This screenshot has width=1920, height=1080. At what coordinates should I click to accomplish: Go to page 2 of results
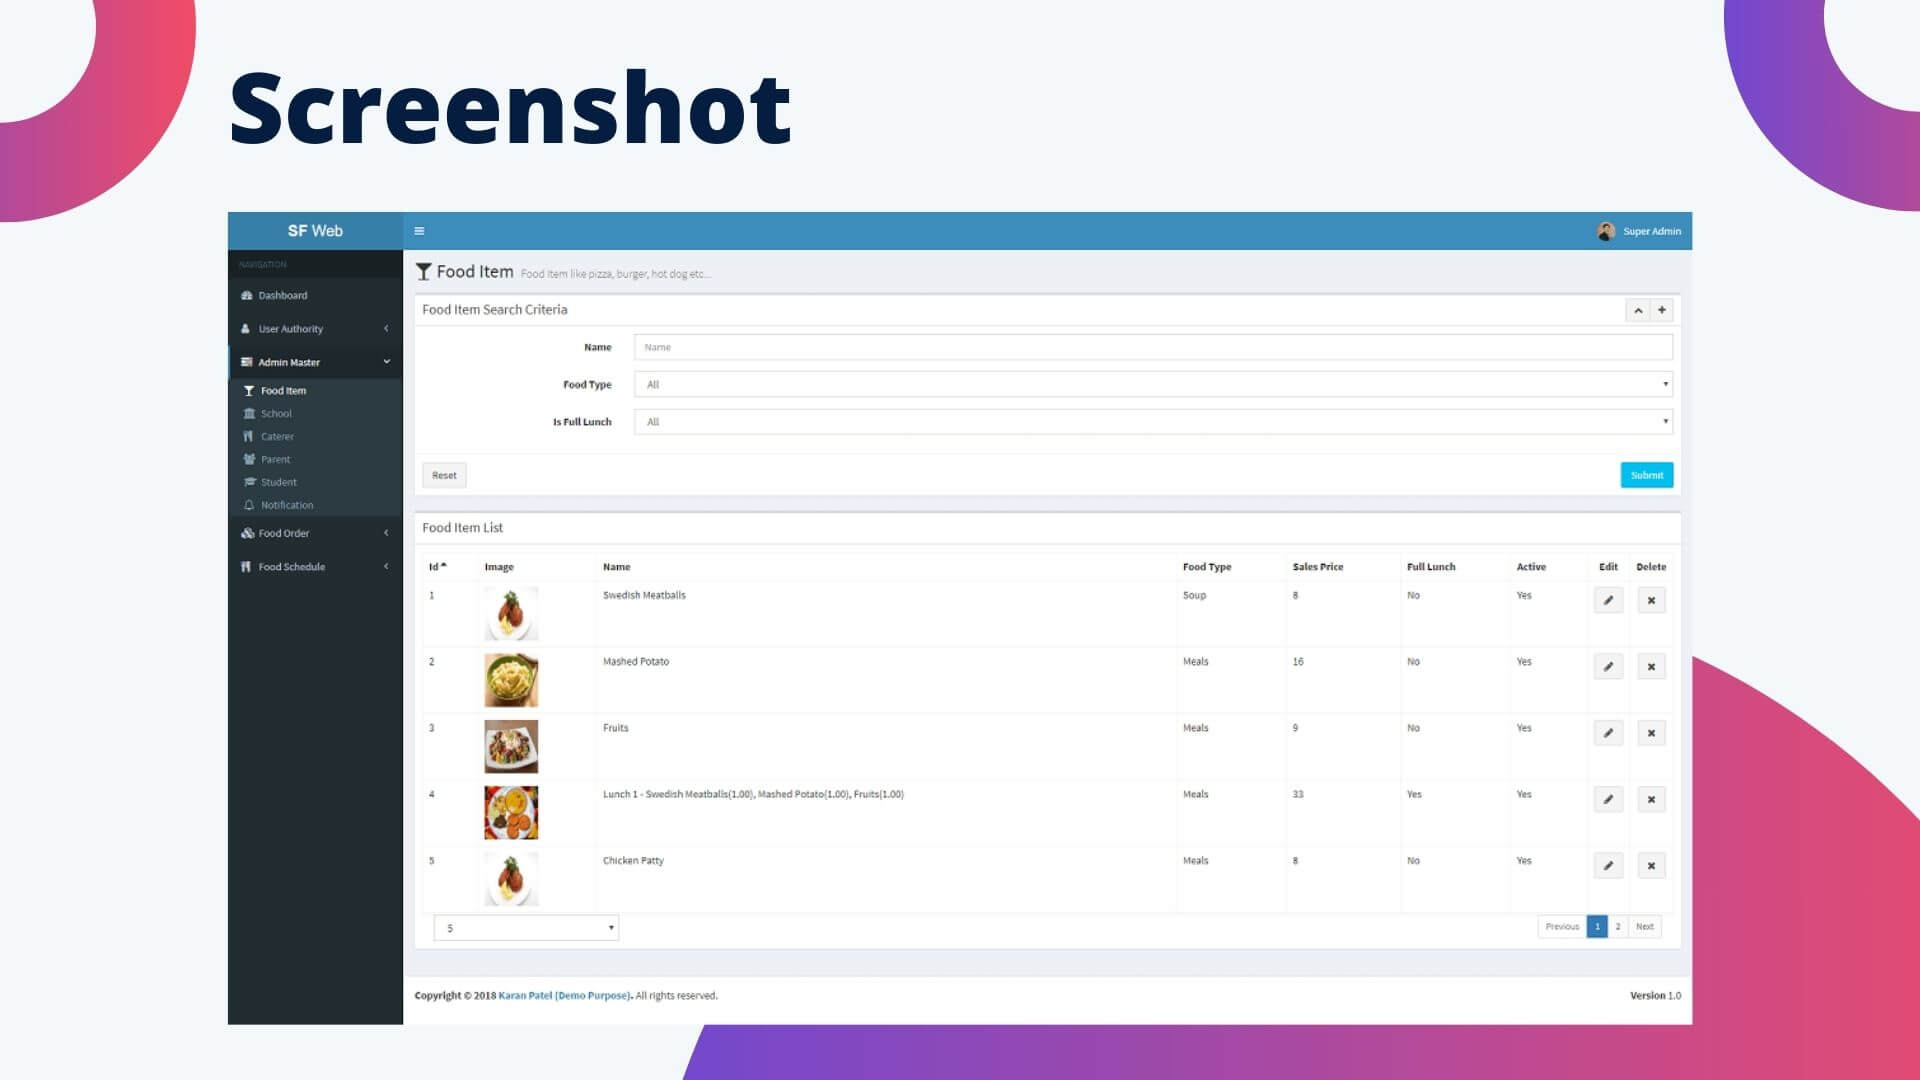1618,927
